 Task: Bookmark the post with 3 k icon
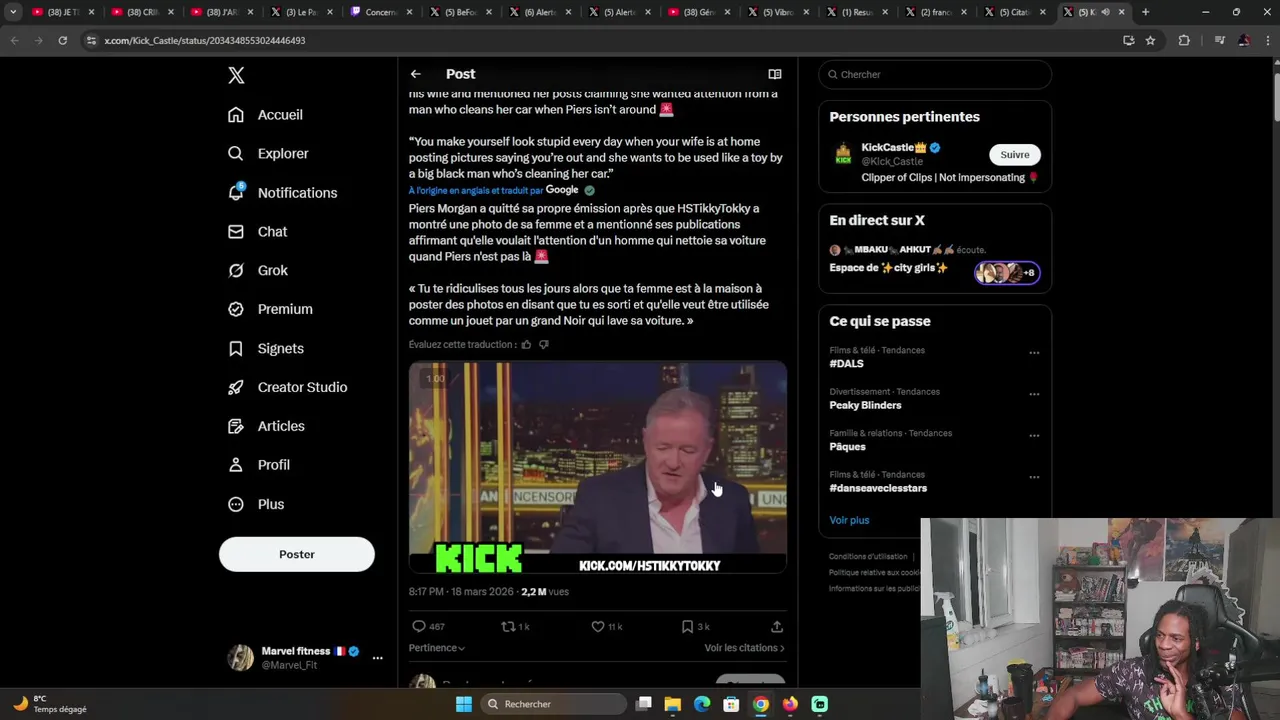[x=695, y=627]
